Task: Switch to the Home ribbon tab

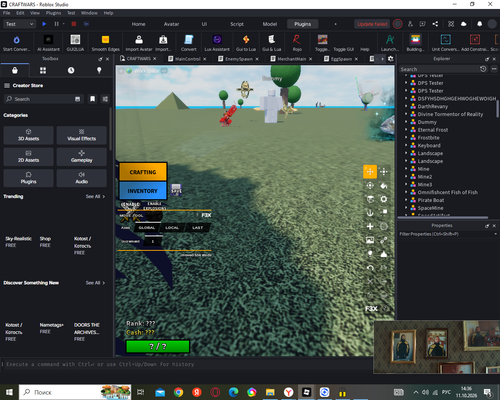Action: (138, 24)
